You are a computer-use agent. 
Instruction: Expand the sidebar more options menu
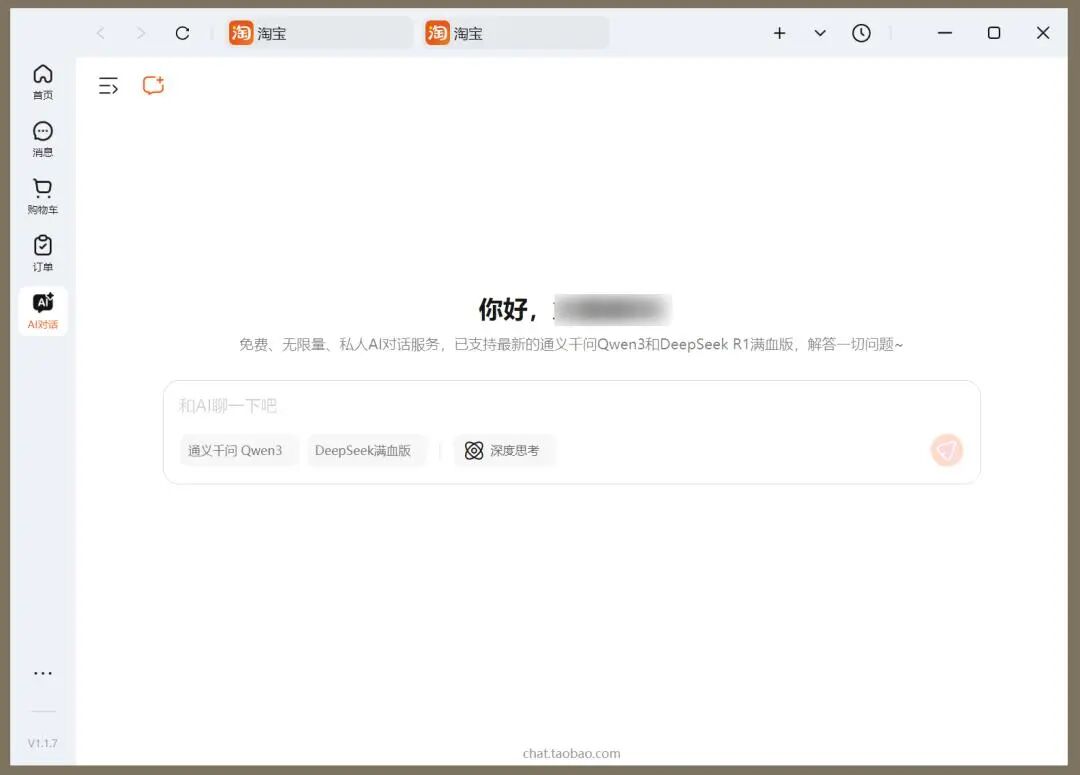(x=42, y=672)
